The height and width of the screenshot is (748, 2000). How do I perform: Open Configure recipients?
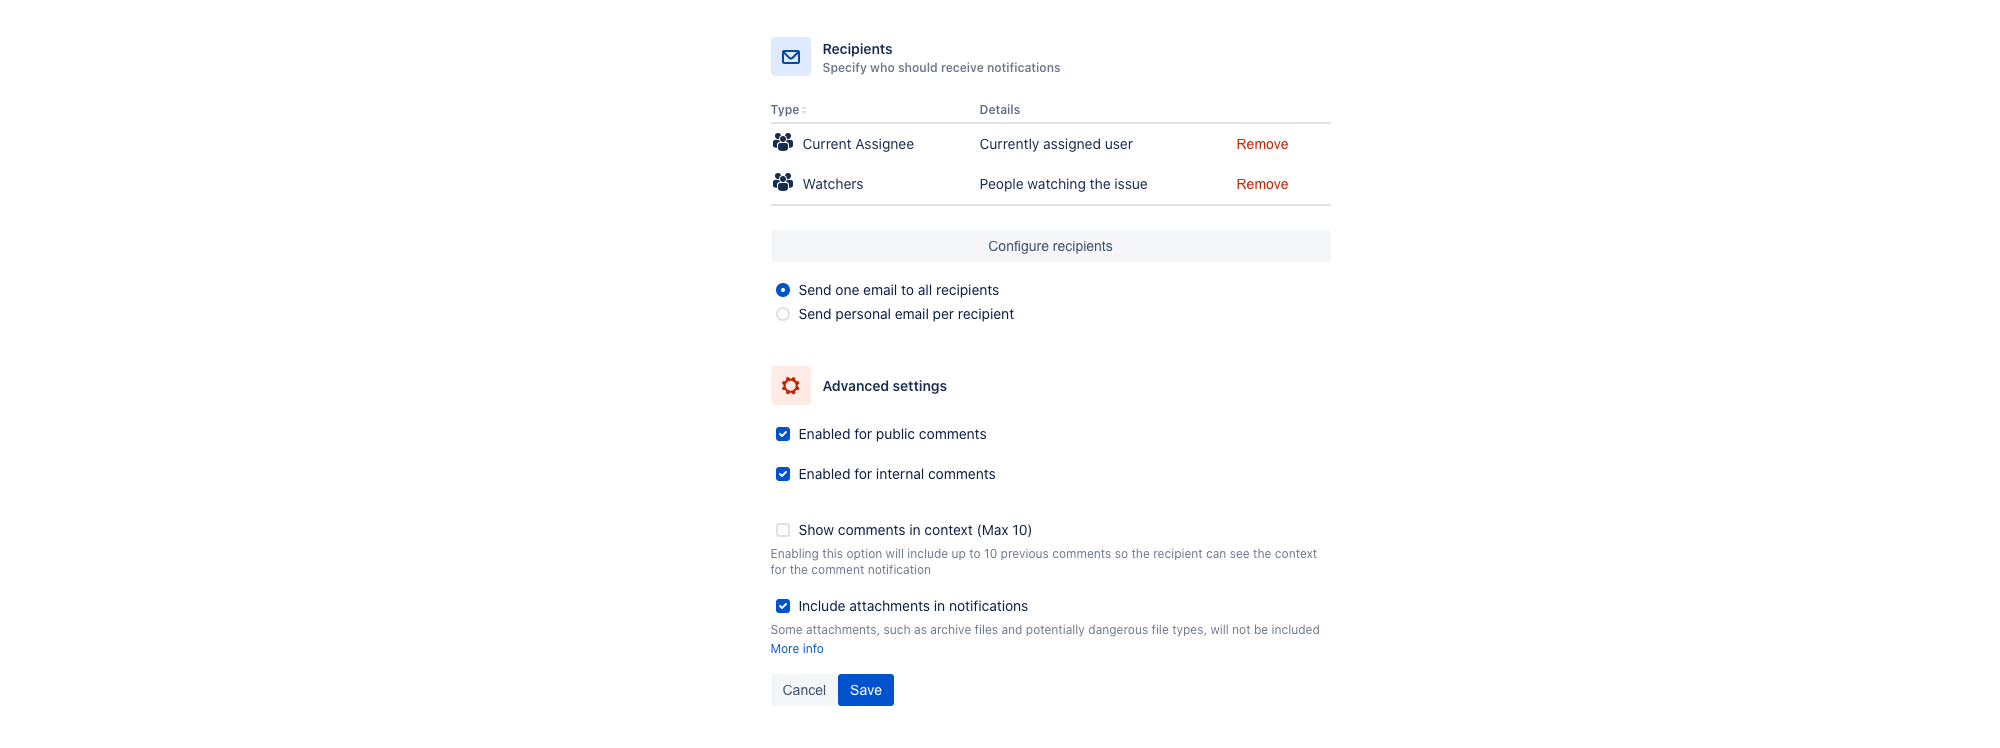pos(1050,246)
